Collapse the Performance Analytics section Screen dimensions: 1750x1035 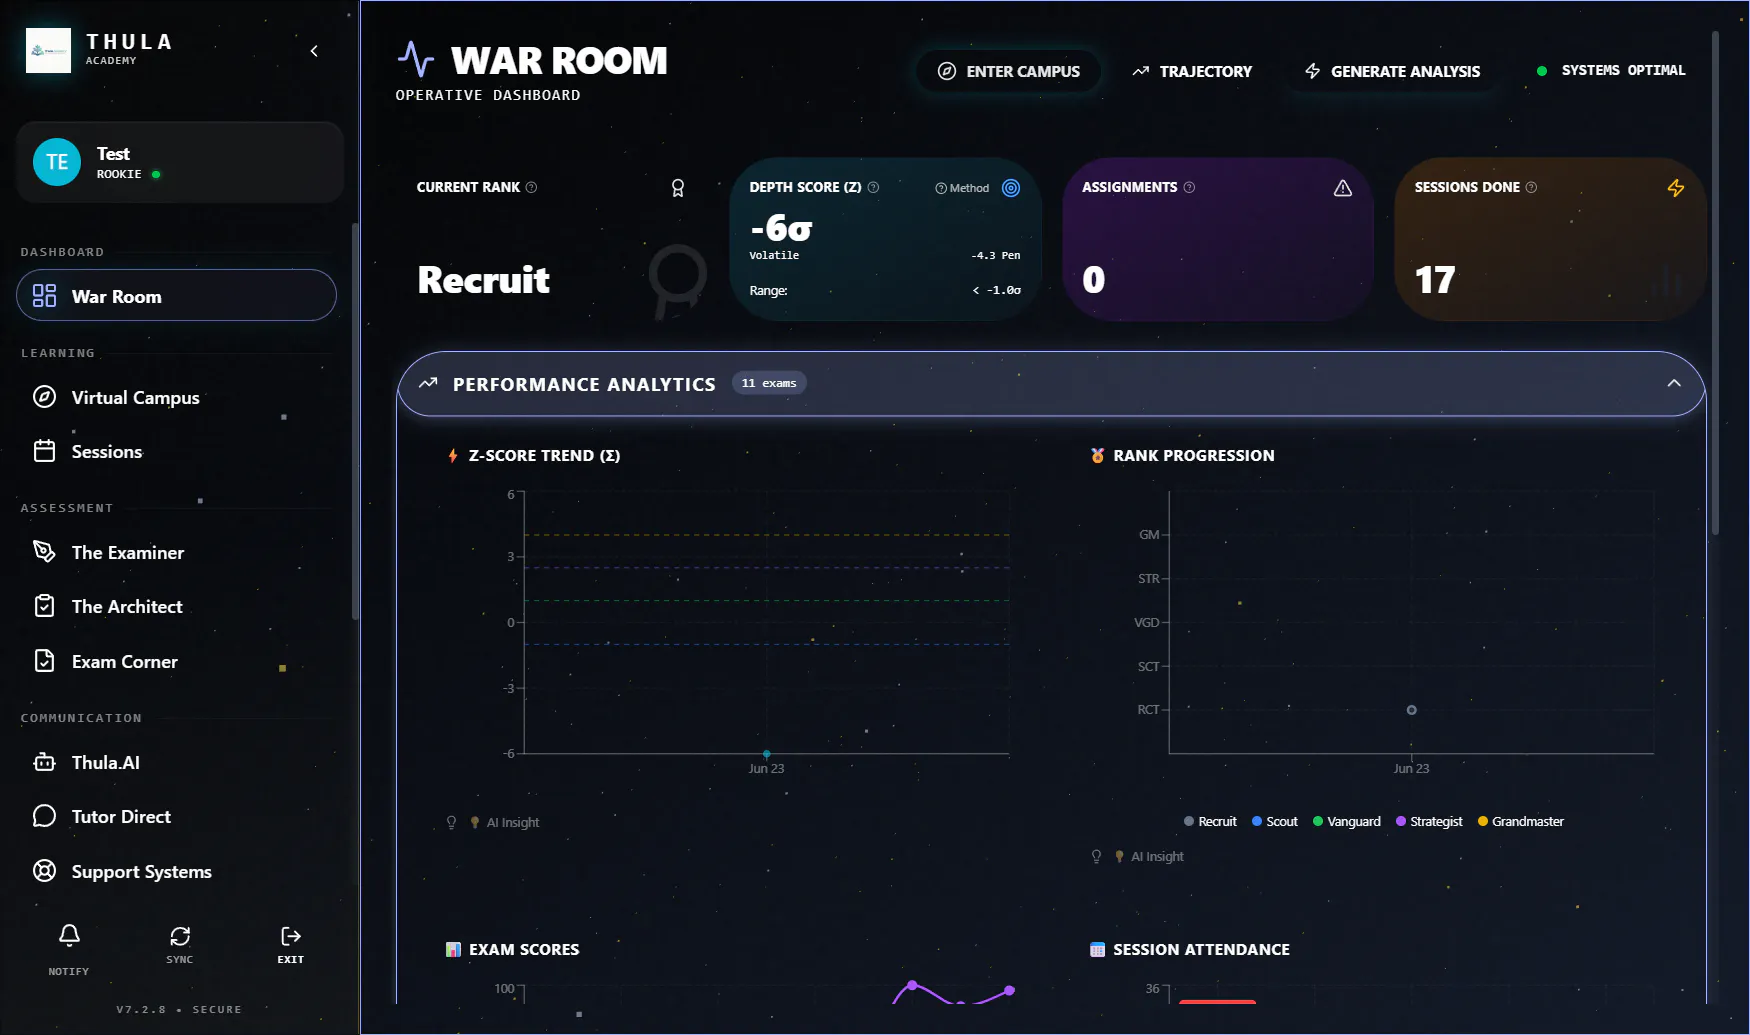pos(1674,383)
